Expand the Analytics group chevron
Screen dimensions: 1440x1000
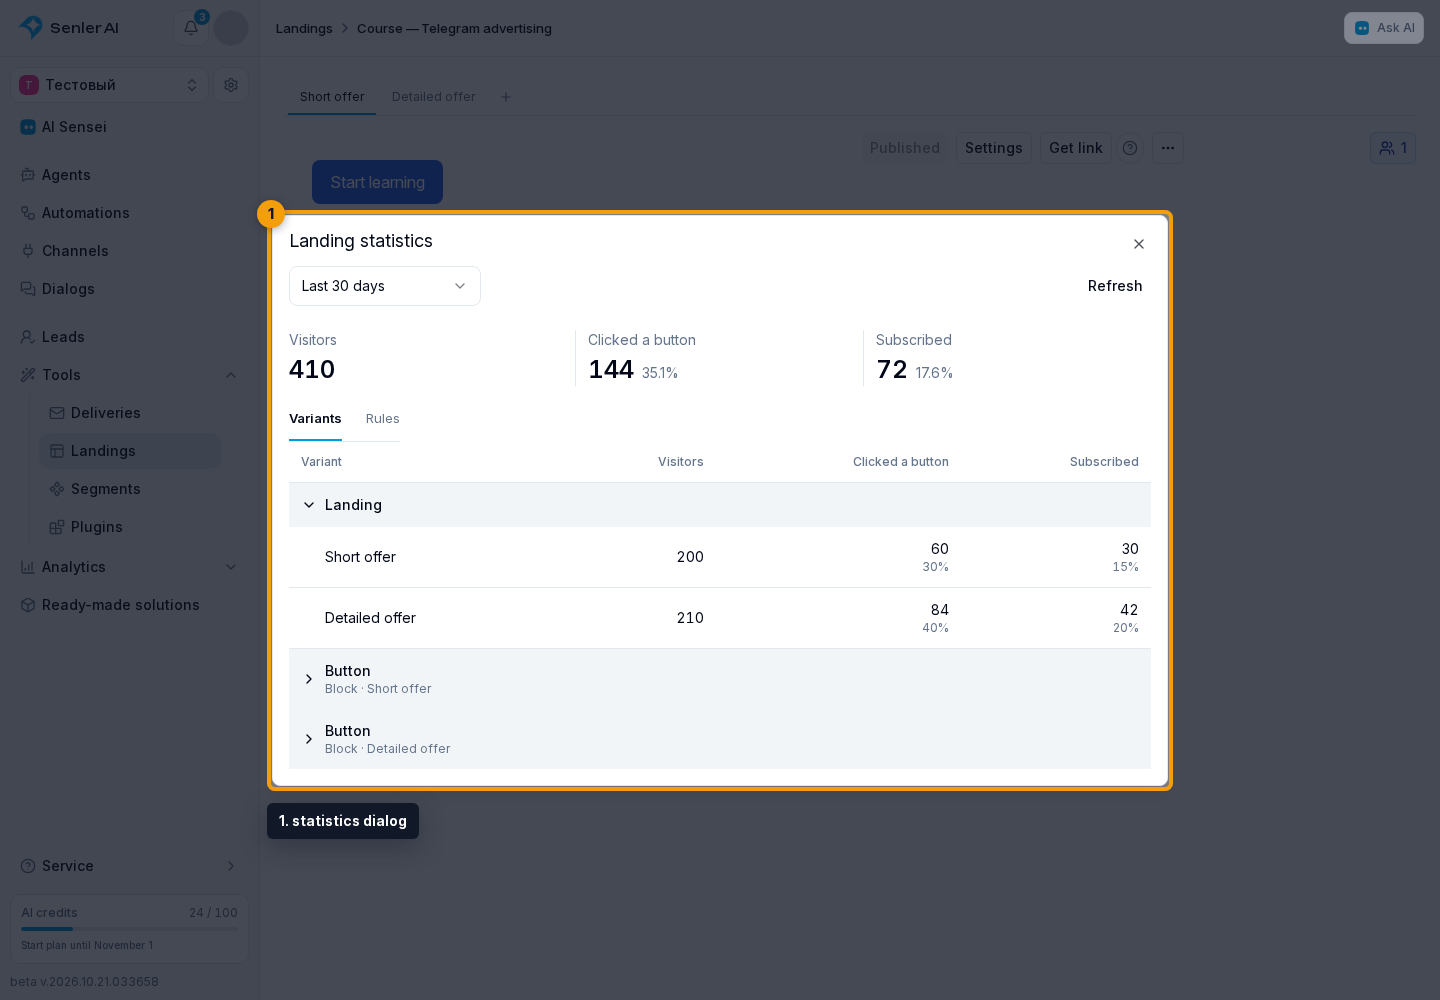tap(231, 567)
